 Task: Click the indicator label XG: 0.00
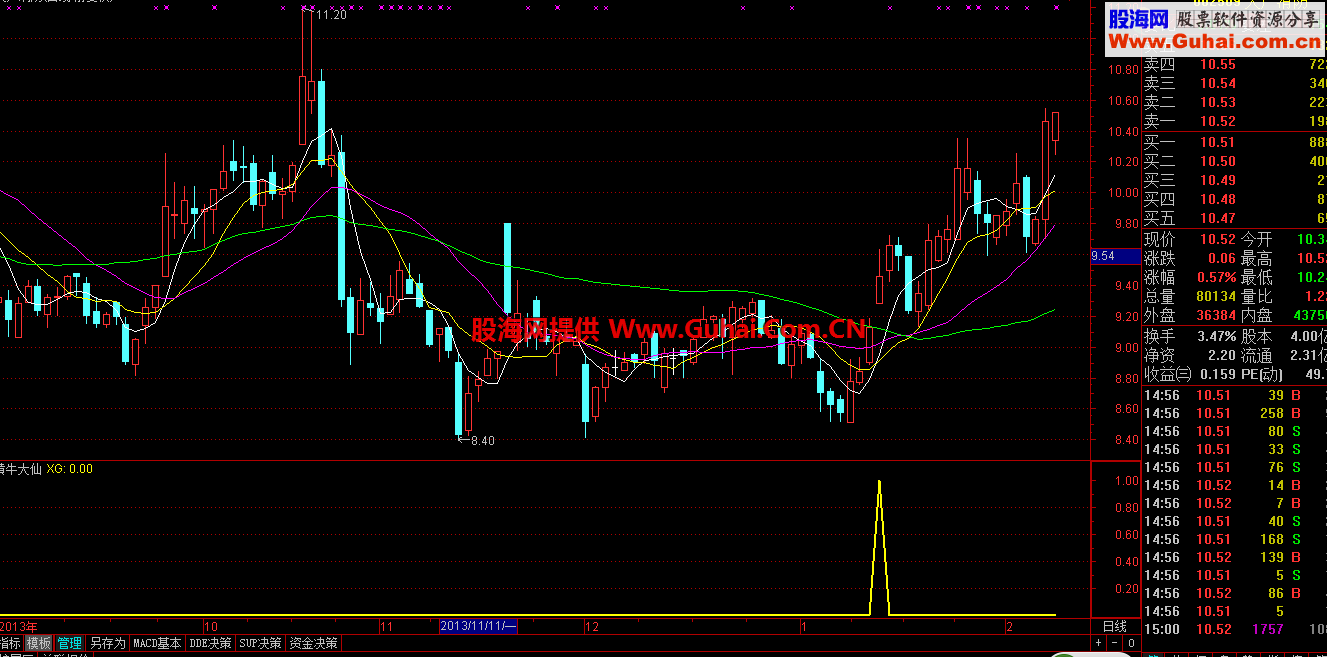coord(70,468)
